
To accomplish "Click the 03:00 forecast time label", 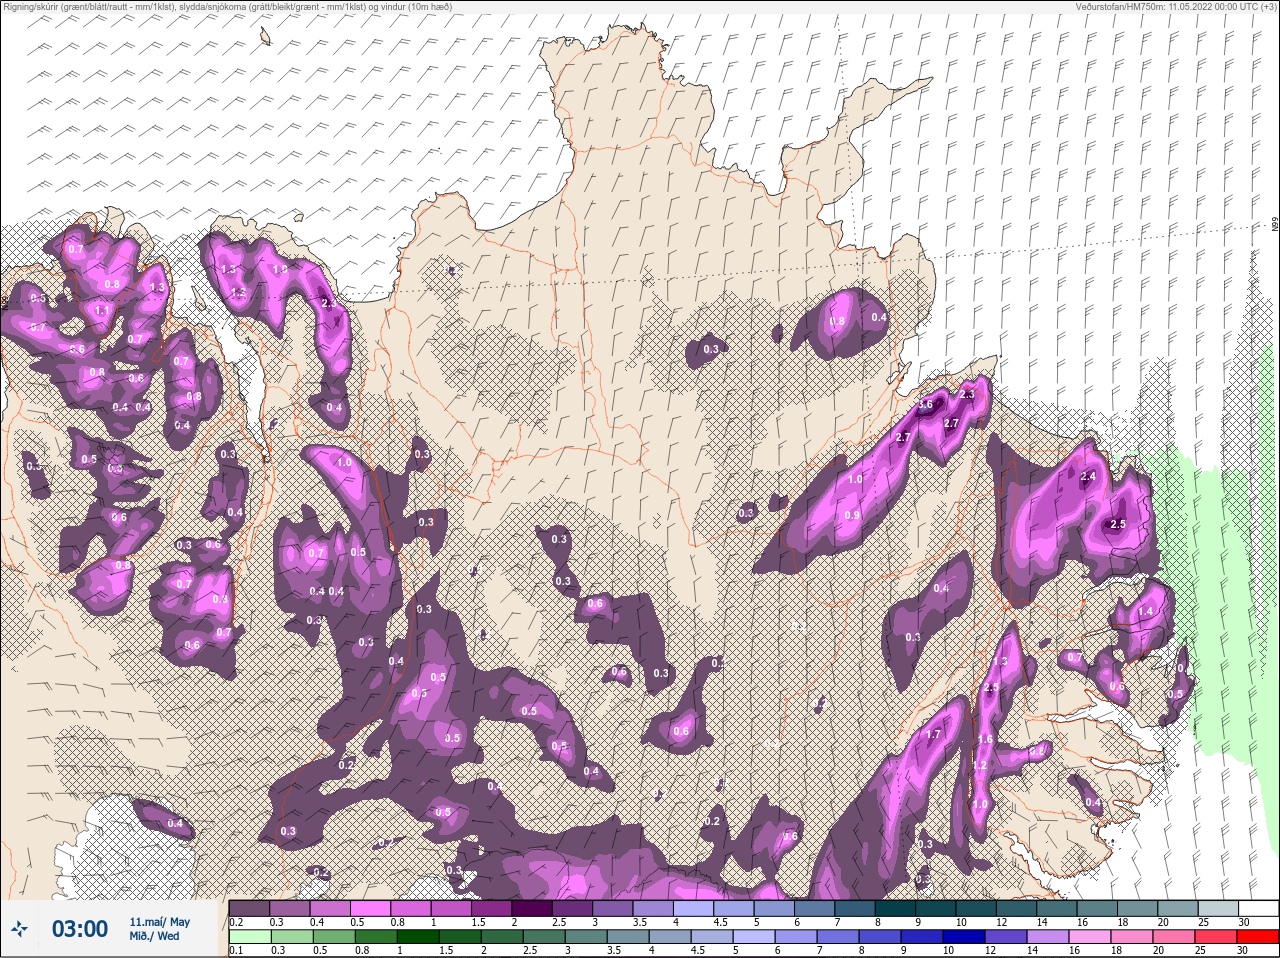I will coord(80,930).
